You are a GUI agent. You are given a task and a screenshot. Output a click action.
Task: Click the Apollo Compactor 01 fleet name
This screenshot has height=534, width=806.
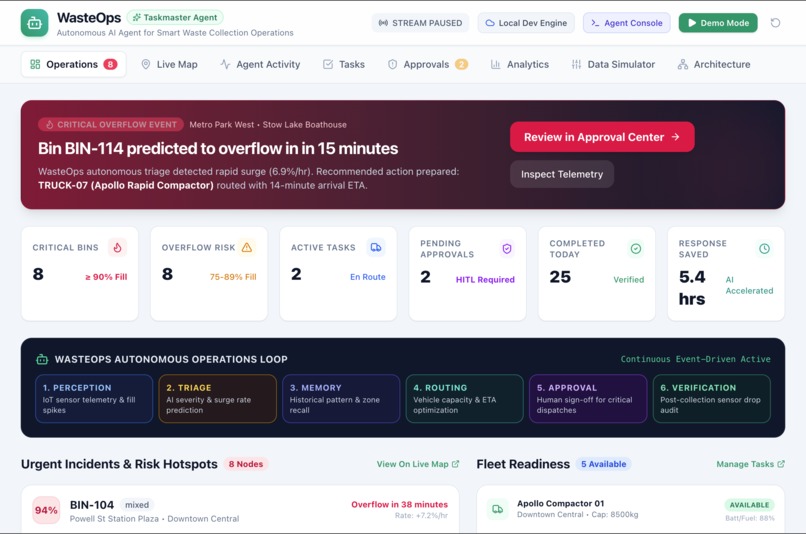(x=560, y=503)
